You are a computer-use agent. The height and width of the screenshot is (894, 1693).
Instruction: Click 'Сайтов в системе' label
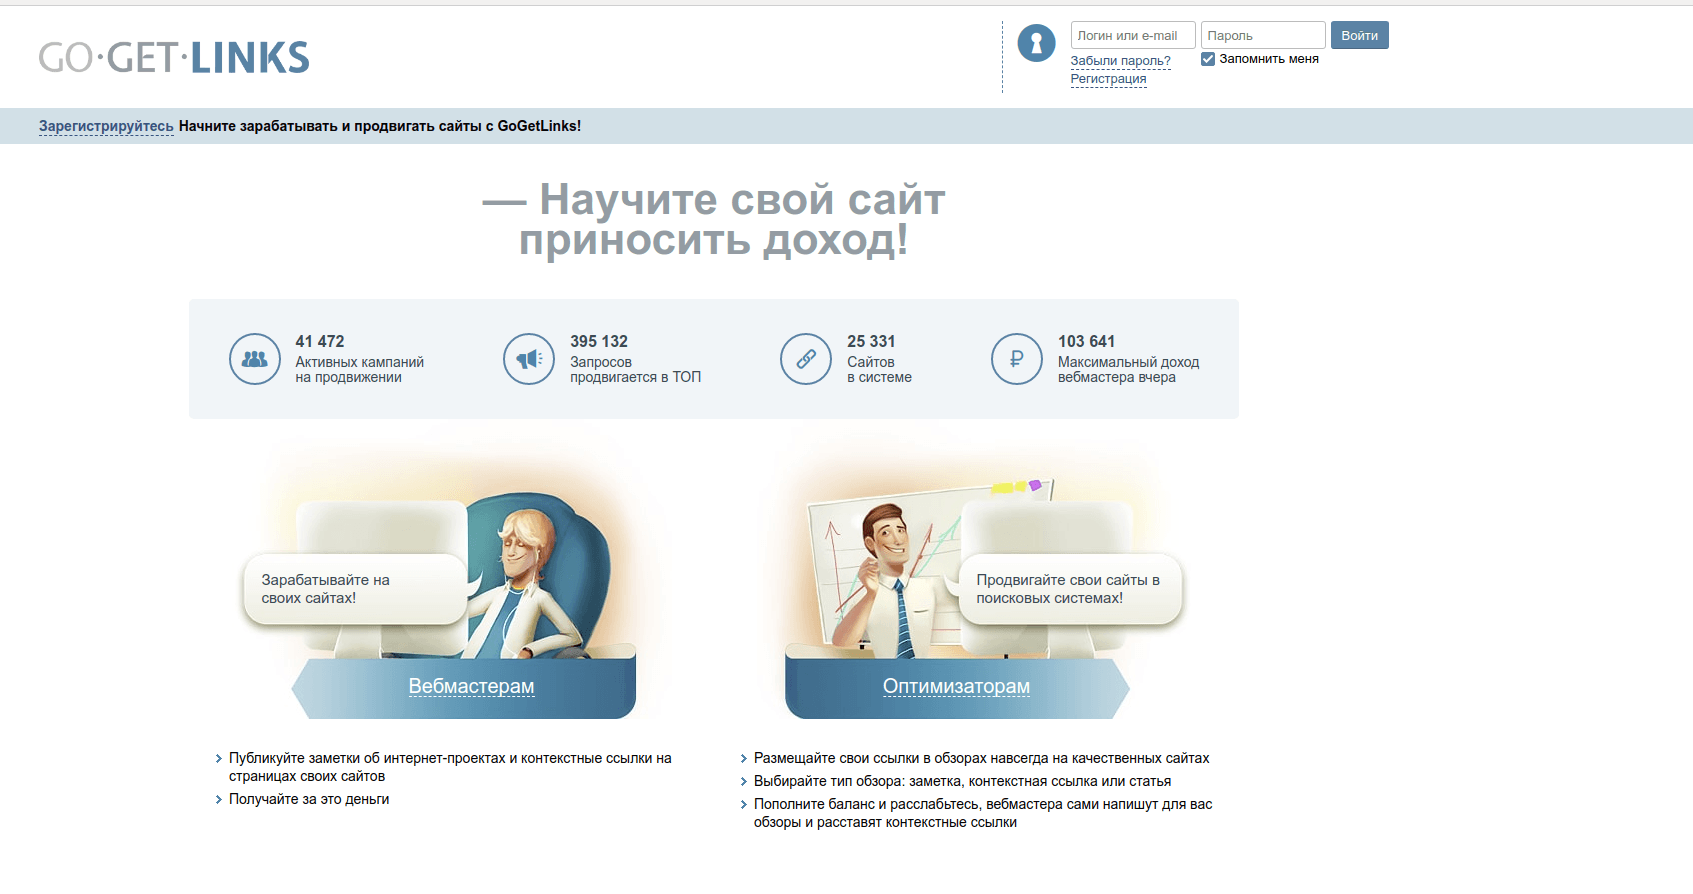click(x=879, y=370)
